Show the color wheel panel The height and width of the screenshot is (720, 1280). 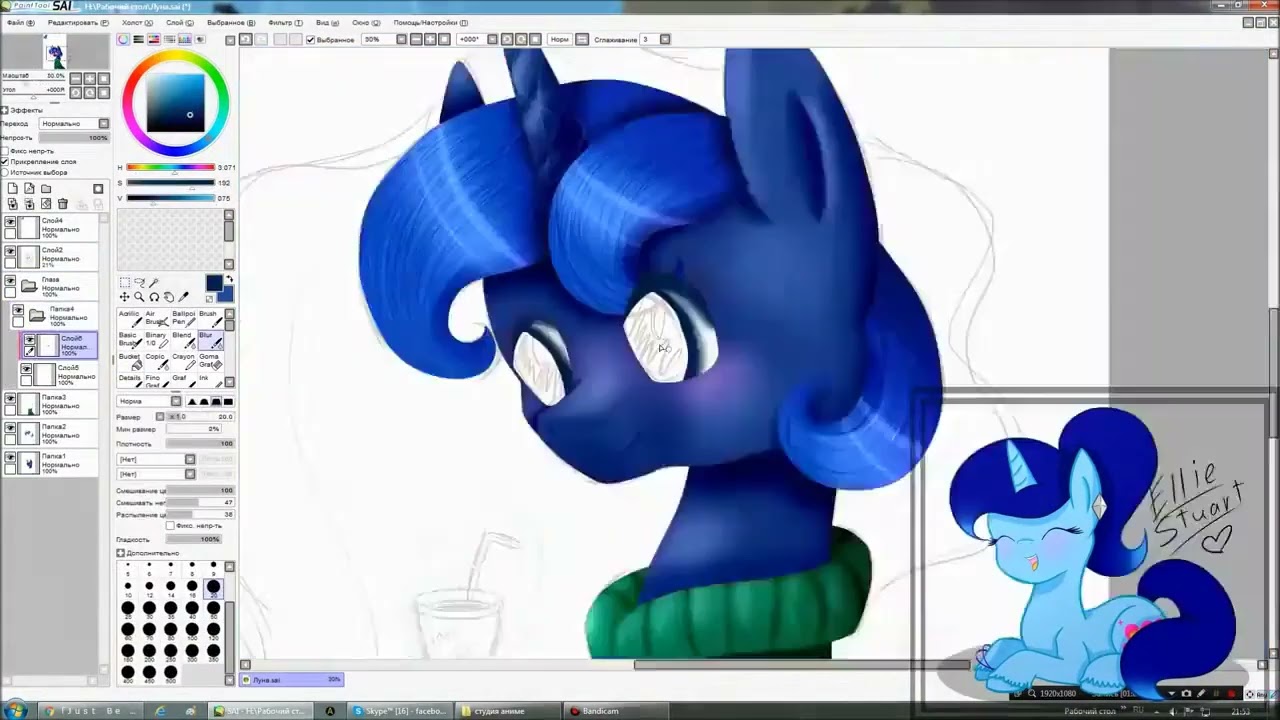point(123,39)
